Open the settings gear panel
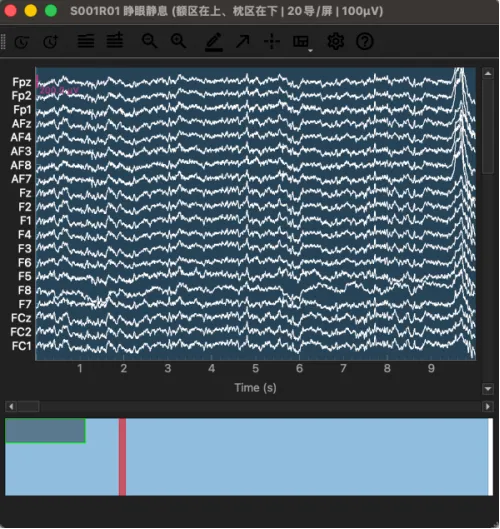The height and width of the screenshot is (529, 500). click(x=335, y=42)
